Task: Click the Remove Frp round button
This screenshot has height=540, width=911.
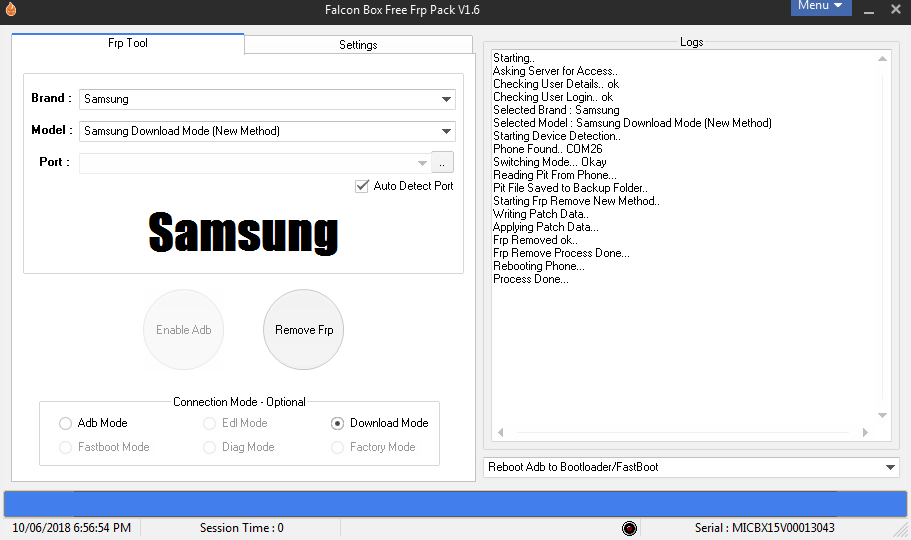Action: click(304, 330)
